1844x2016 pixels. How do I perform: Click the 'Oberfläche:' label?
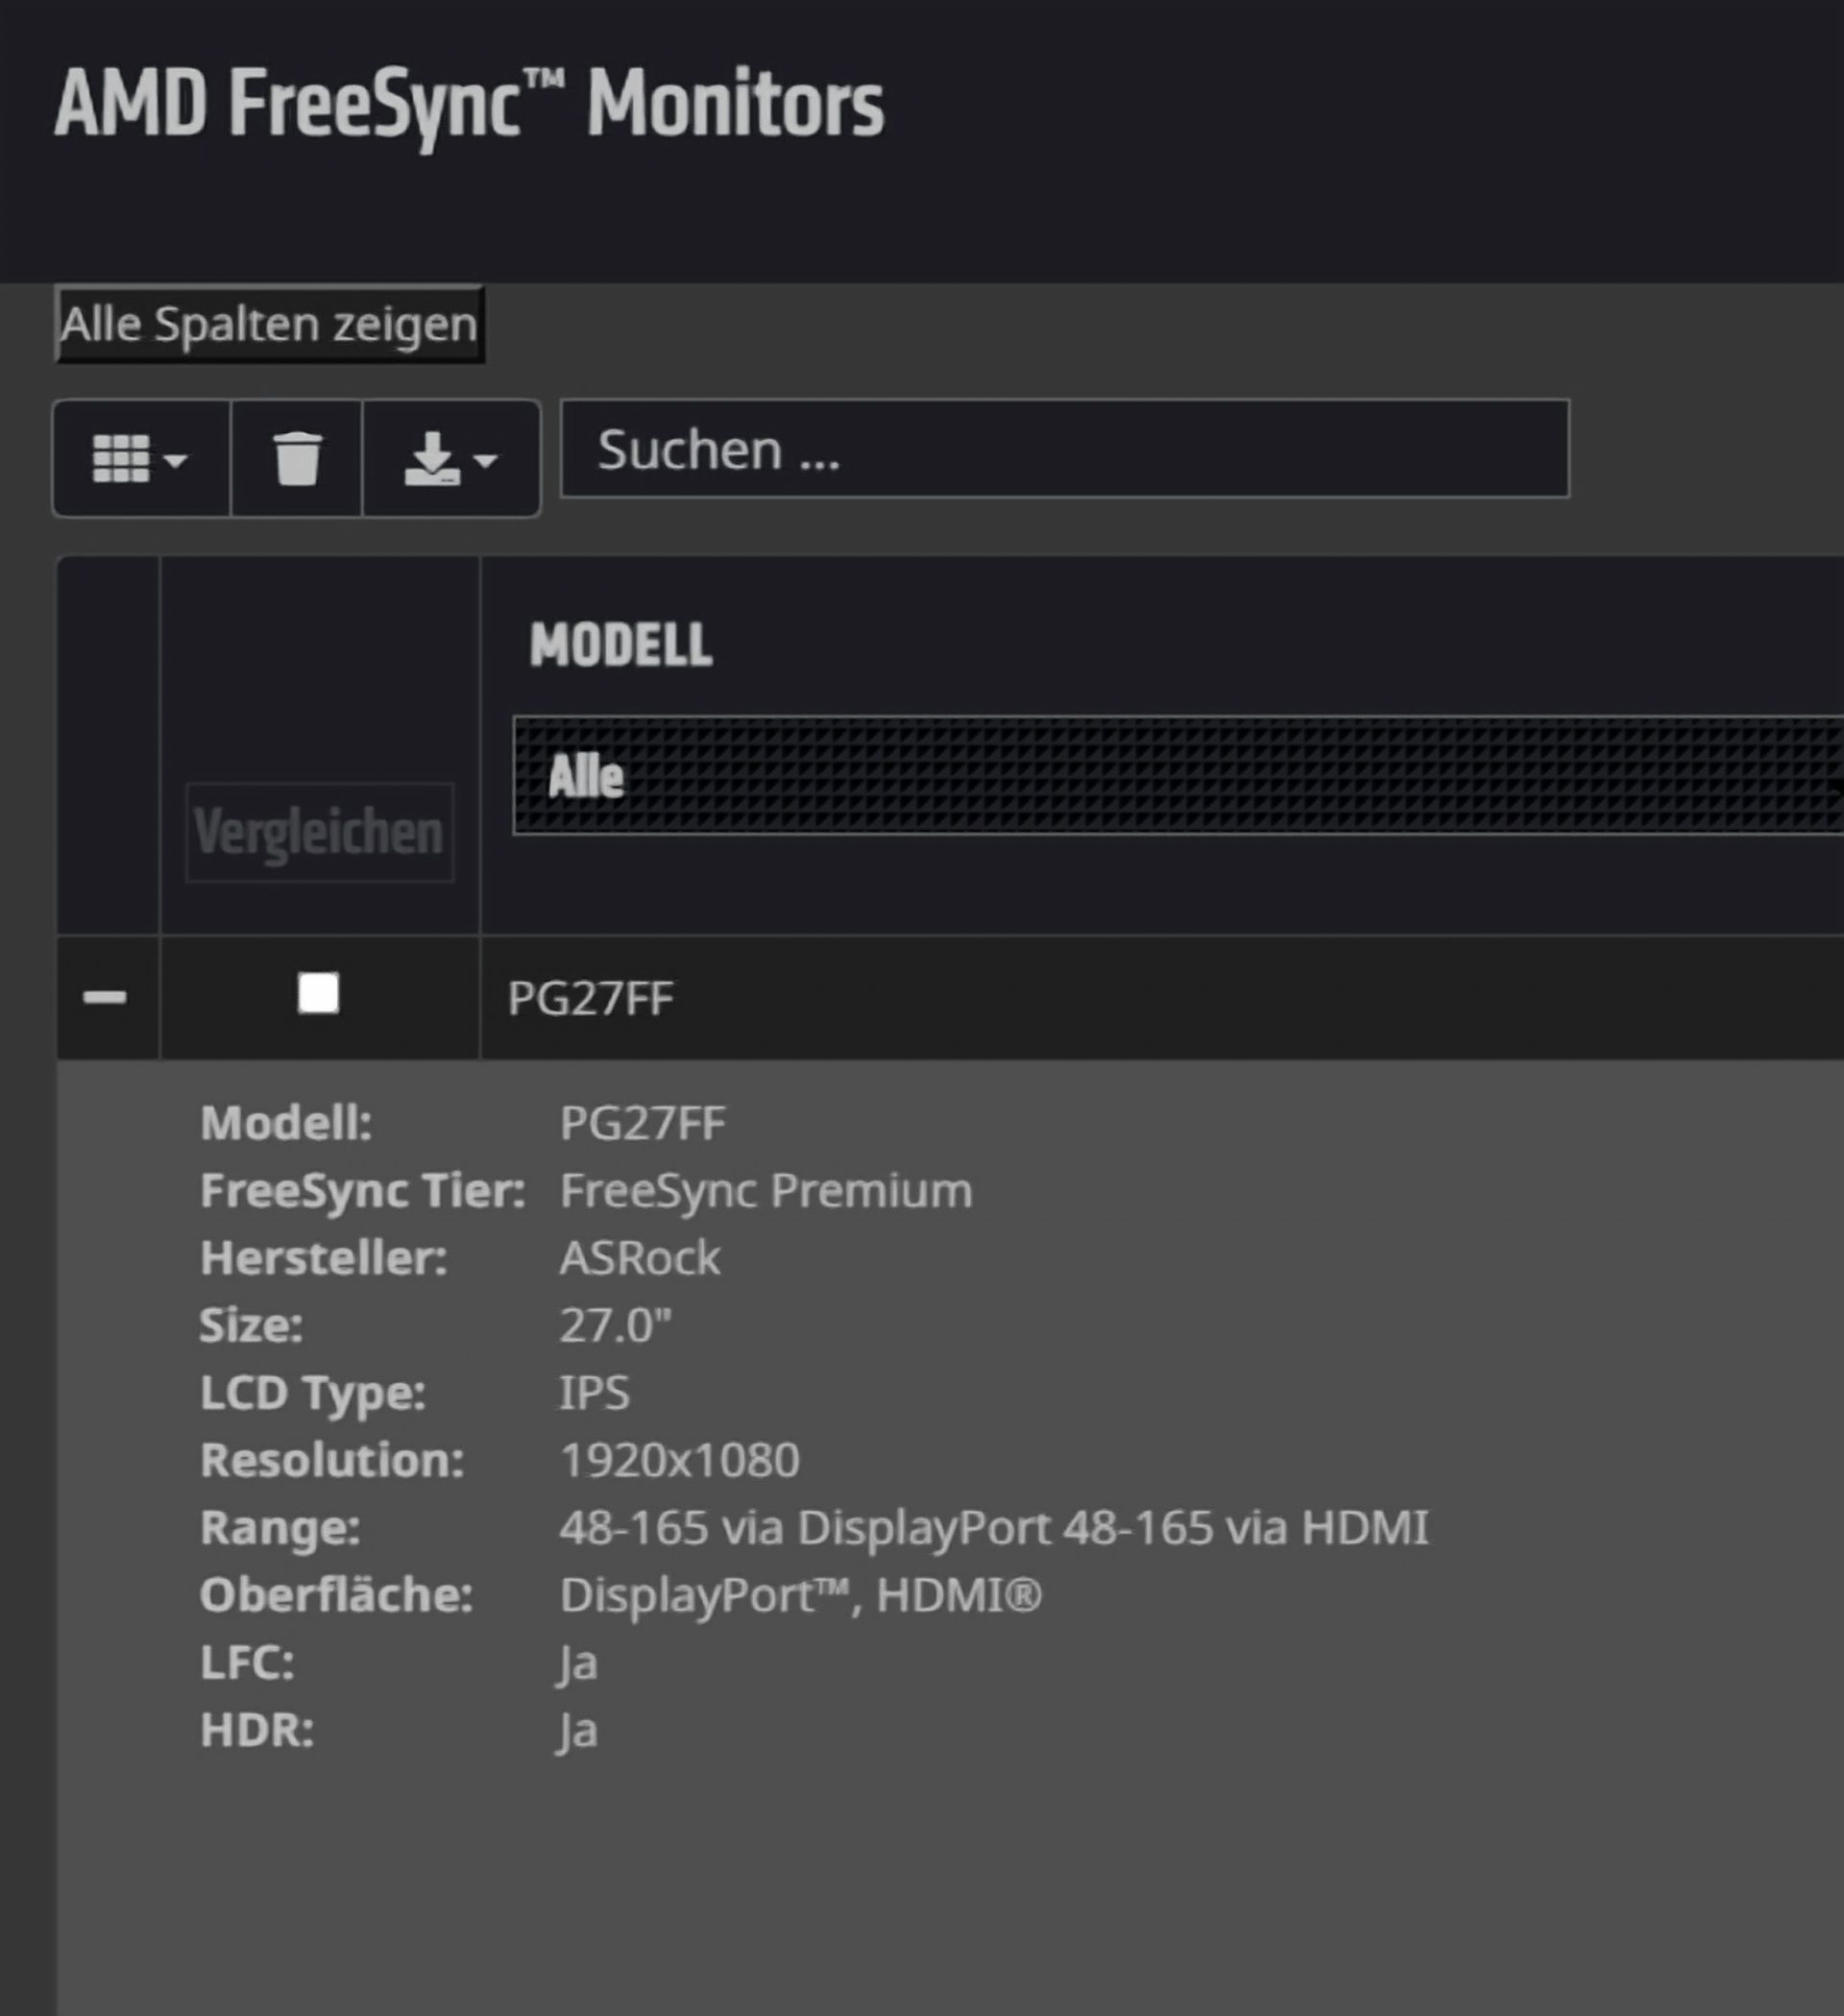tap(336, 1595)
